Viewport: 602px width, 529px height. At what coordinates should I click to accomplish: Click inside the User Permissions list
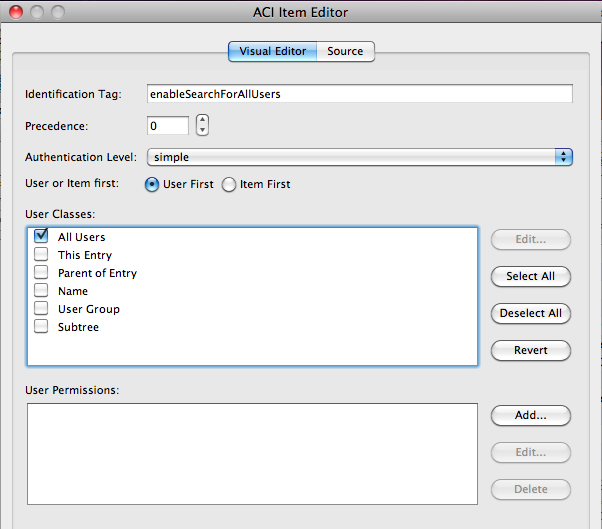point(252,454)
